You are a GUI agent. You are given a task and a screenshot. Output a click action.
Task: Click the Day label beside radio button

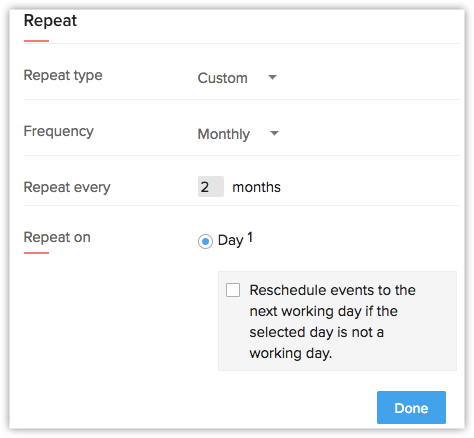230,240
